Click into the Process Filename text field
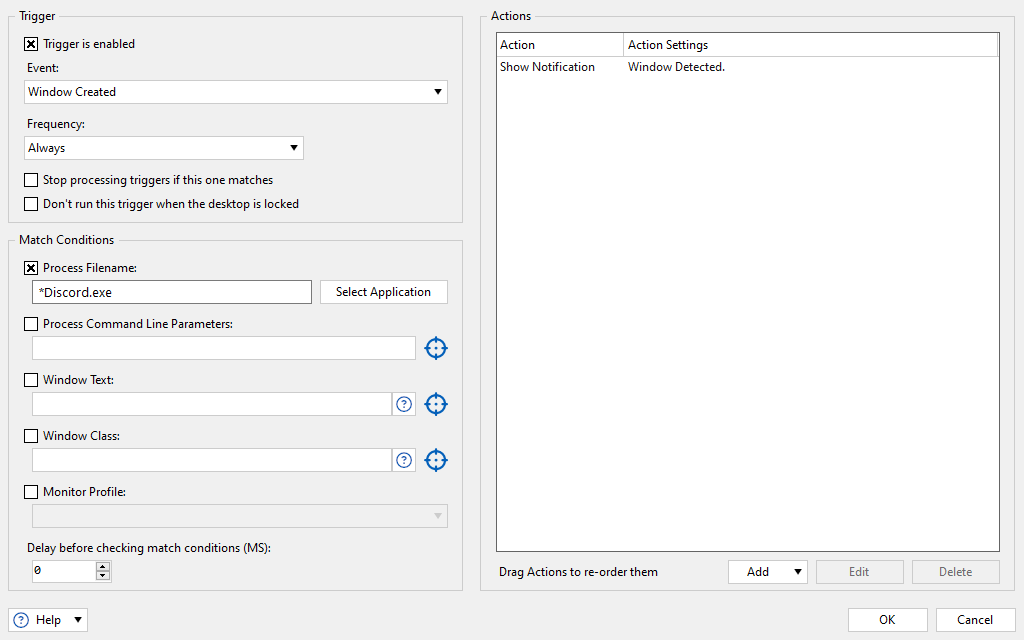The width and height of the screenshot is (1024, 640). click(x=172, y=292)
